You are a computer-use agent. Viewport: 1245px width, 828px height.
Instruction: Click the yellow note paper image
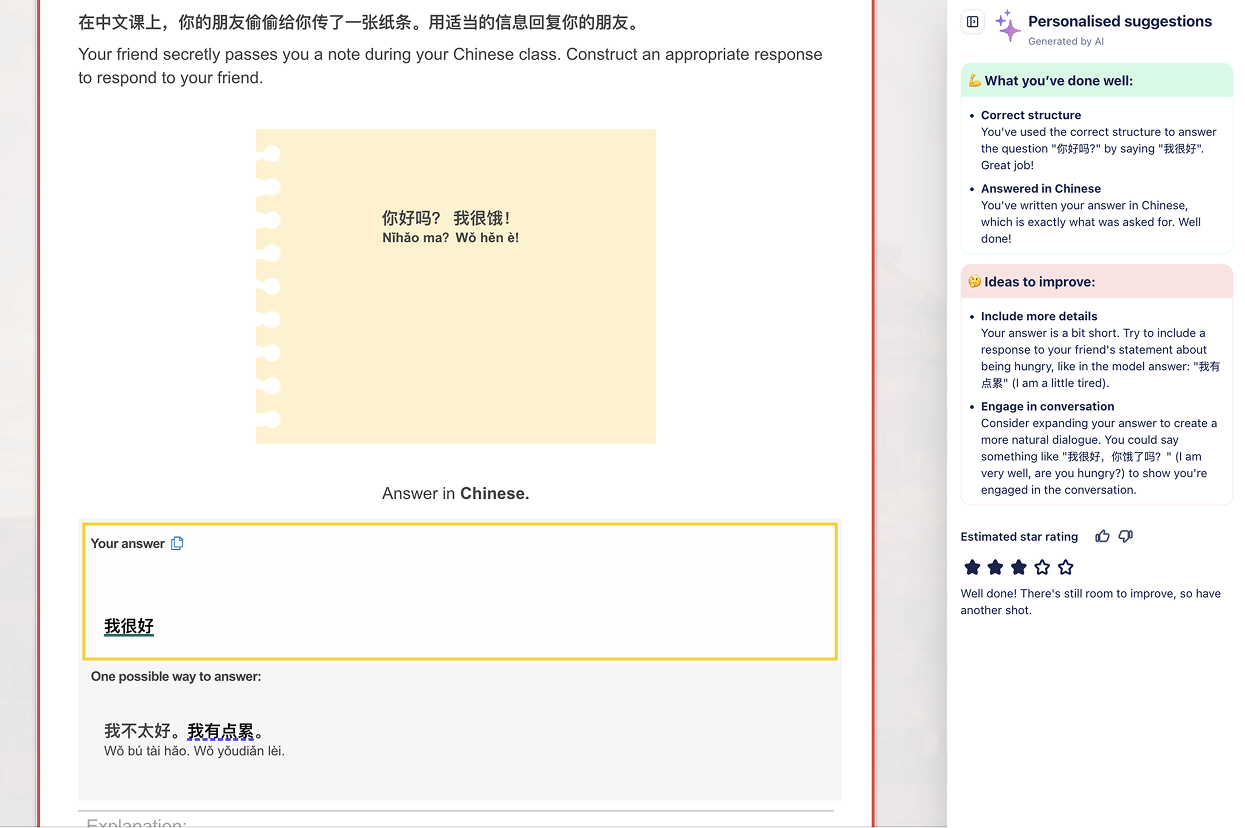tap(456, 286)
